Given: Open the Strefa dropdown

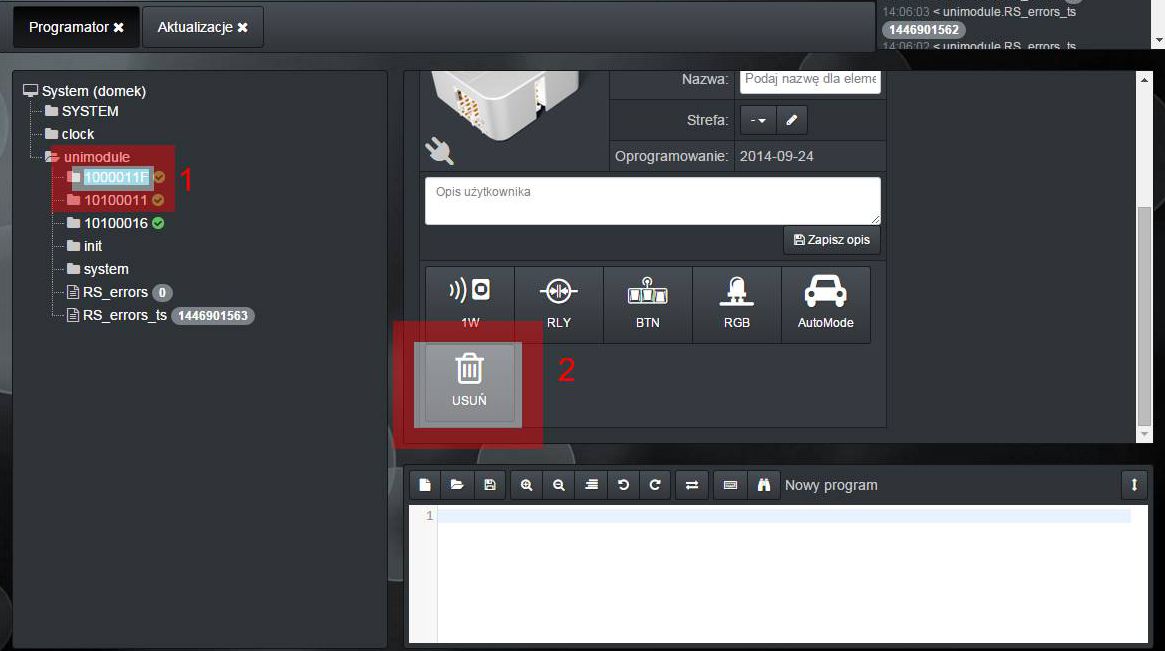Looking at the screenshot, I should 758,120.
